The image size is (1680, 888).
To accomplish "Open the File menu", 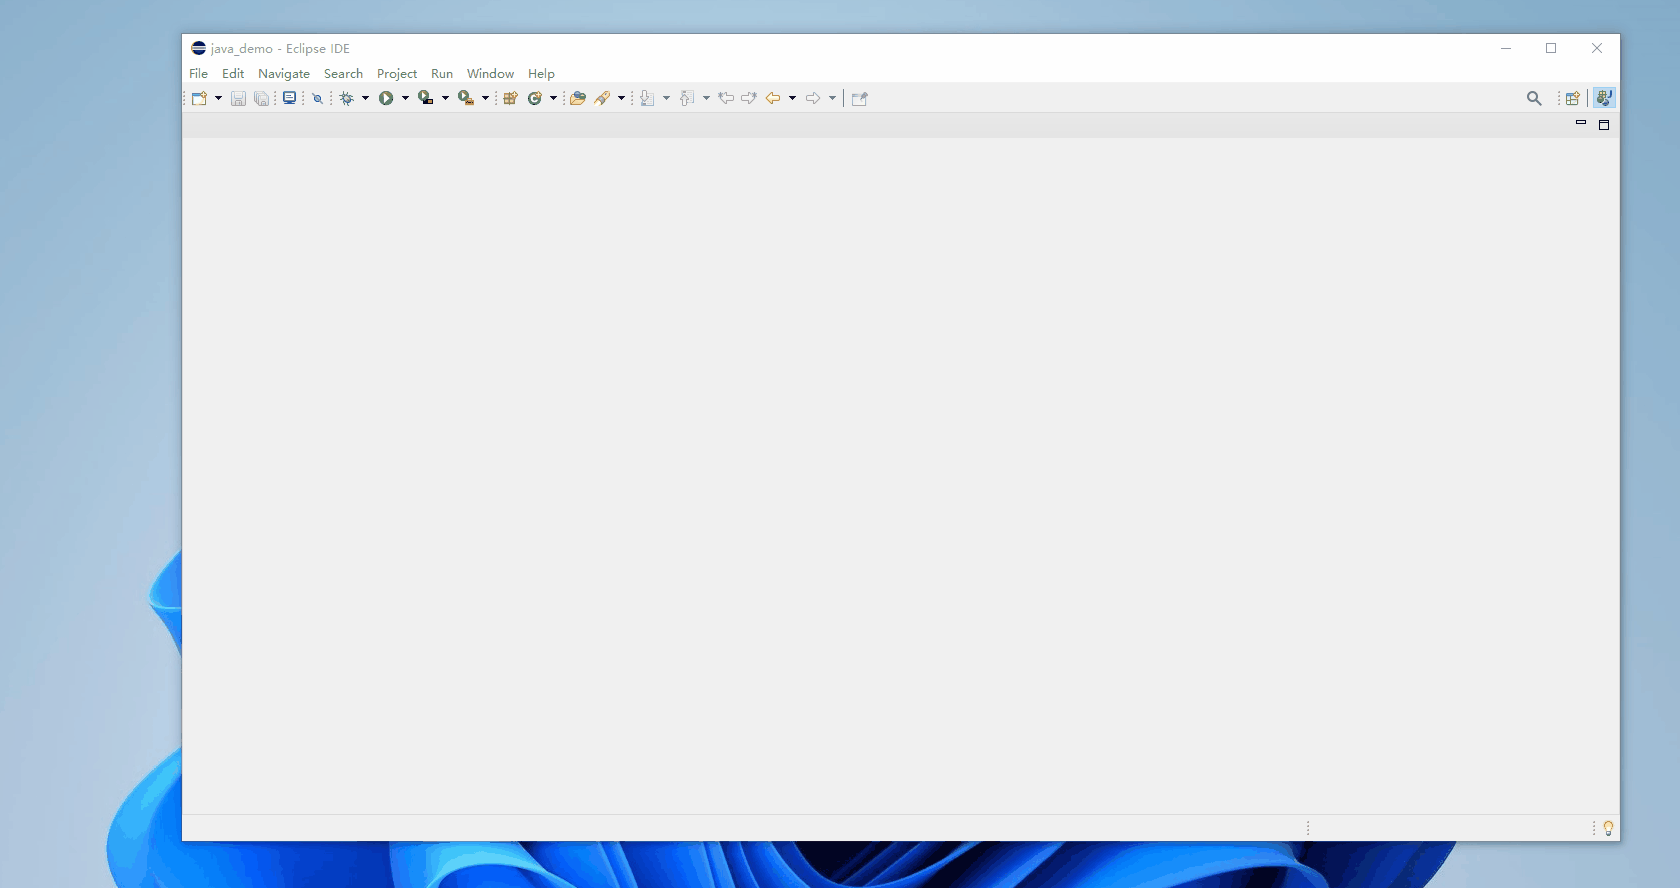I will tap(199, 74).
